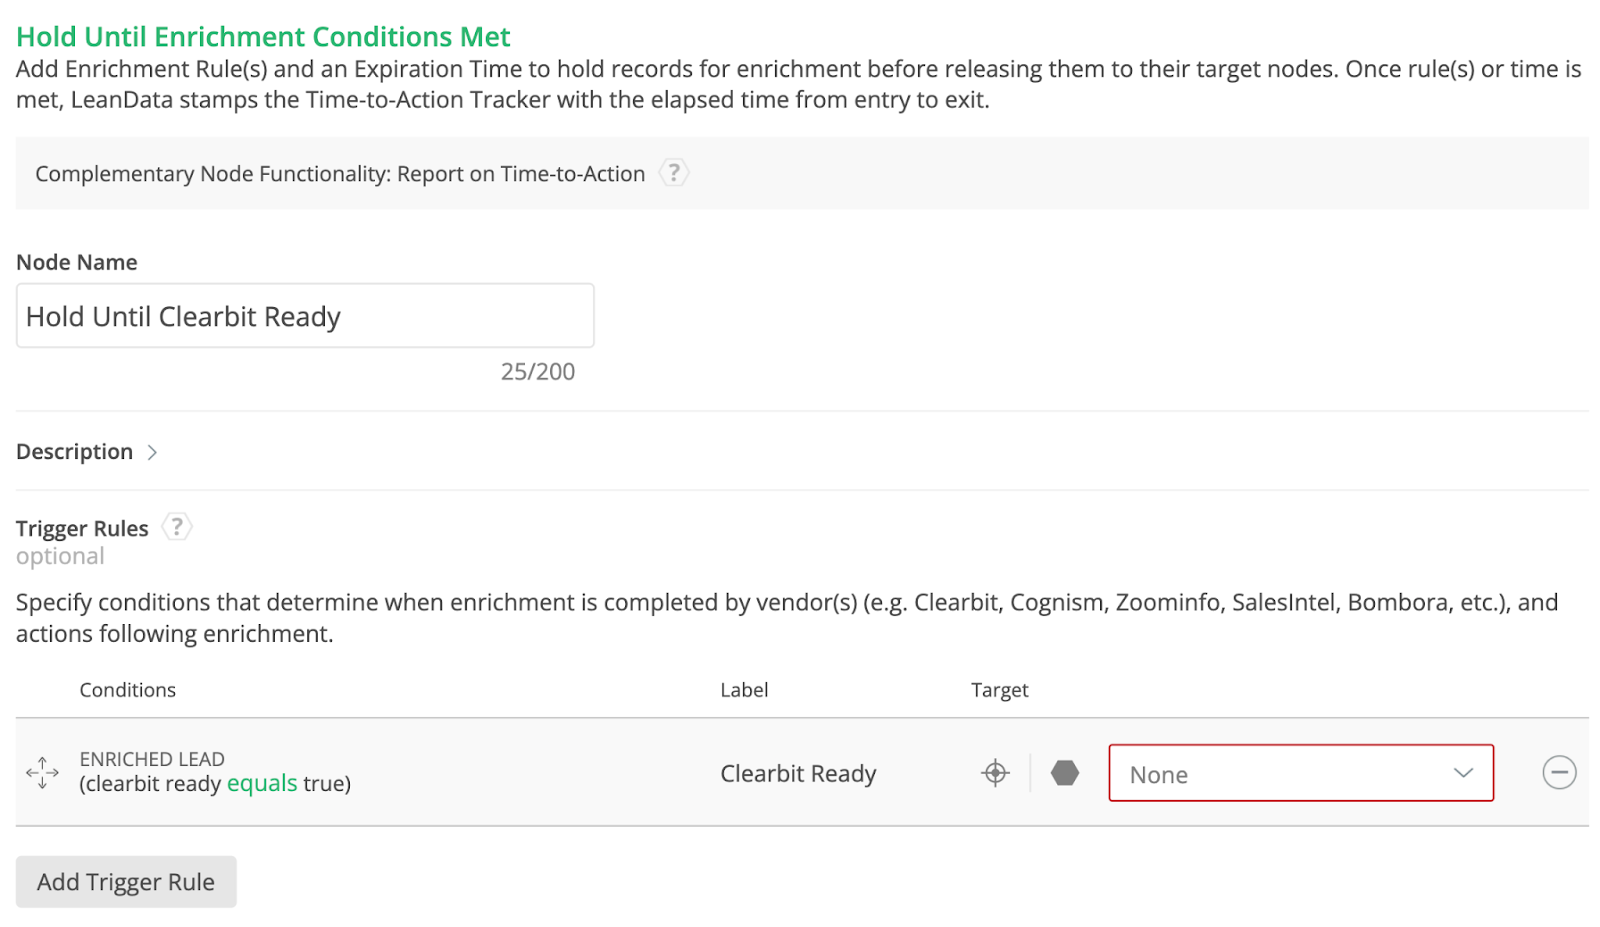The height and width of the screenshot is (927, 1600).
Task: Click the drag handle on the Enriched Lead rule
Action: [42, 772]
